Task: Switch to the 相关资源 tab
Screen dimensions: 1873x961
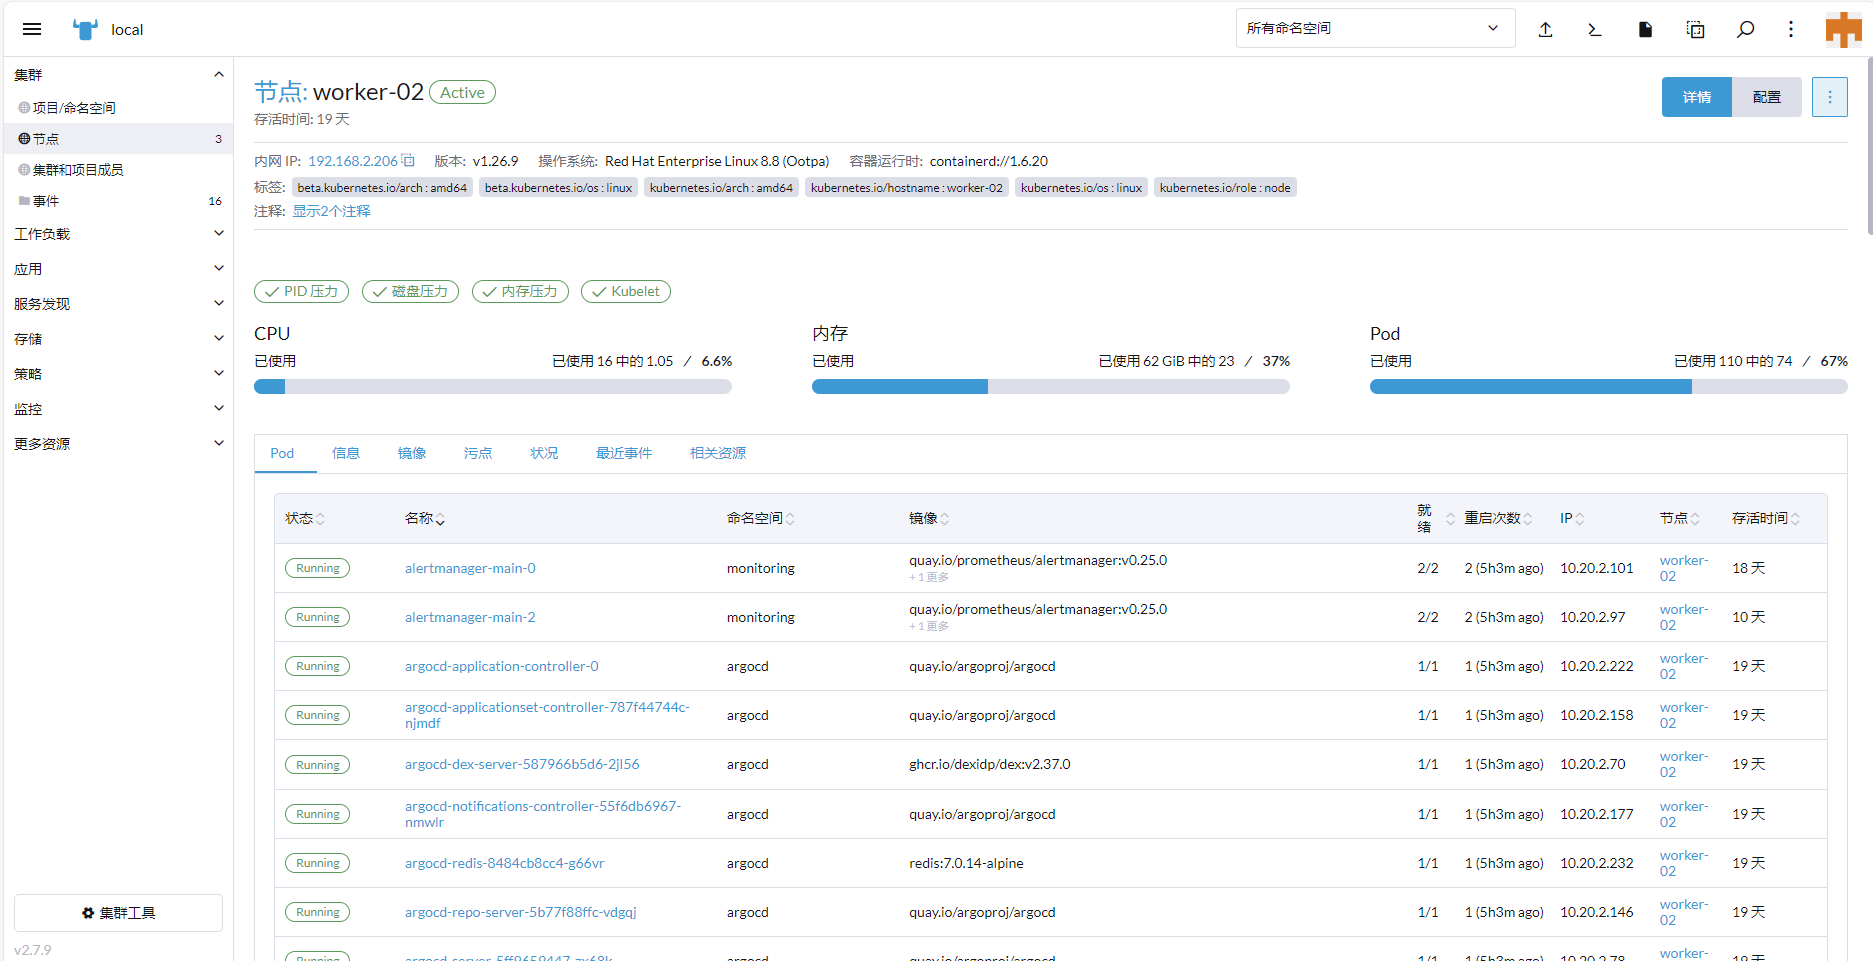Action: 718,453
